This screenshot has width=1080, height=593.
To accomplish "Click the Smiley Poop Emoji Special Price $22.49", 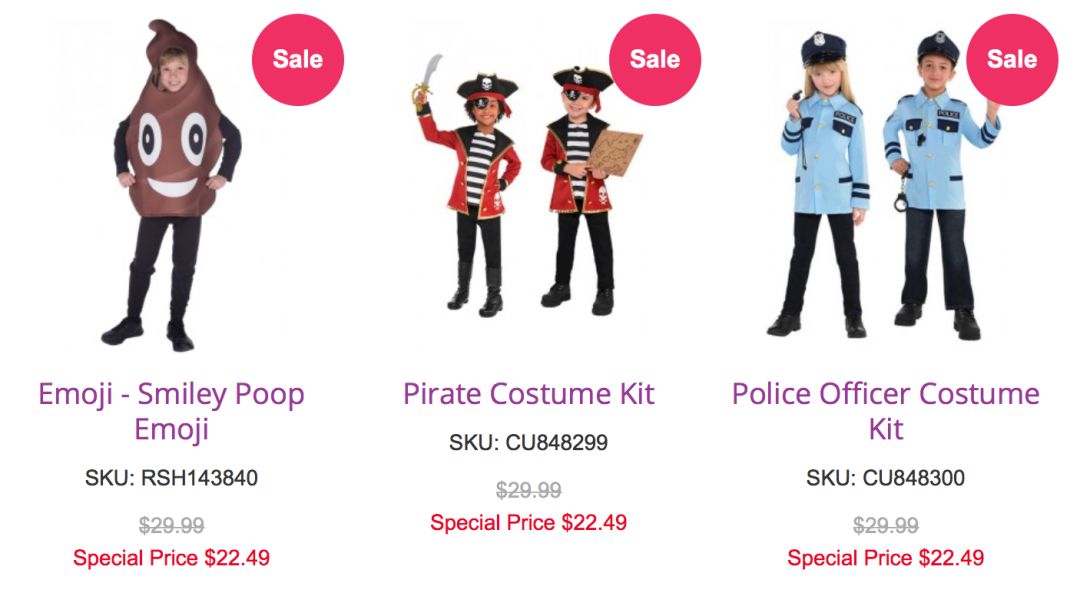I will point(171,558).
